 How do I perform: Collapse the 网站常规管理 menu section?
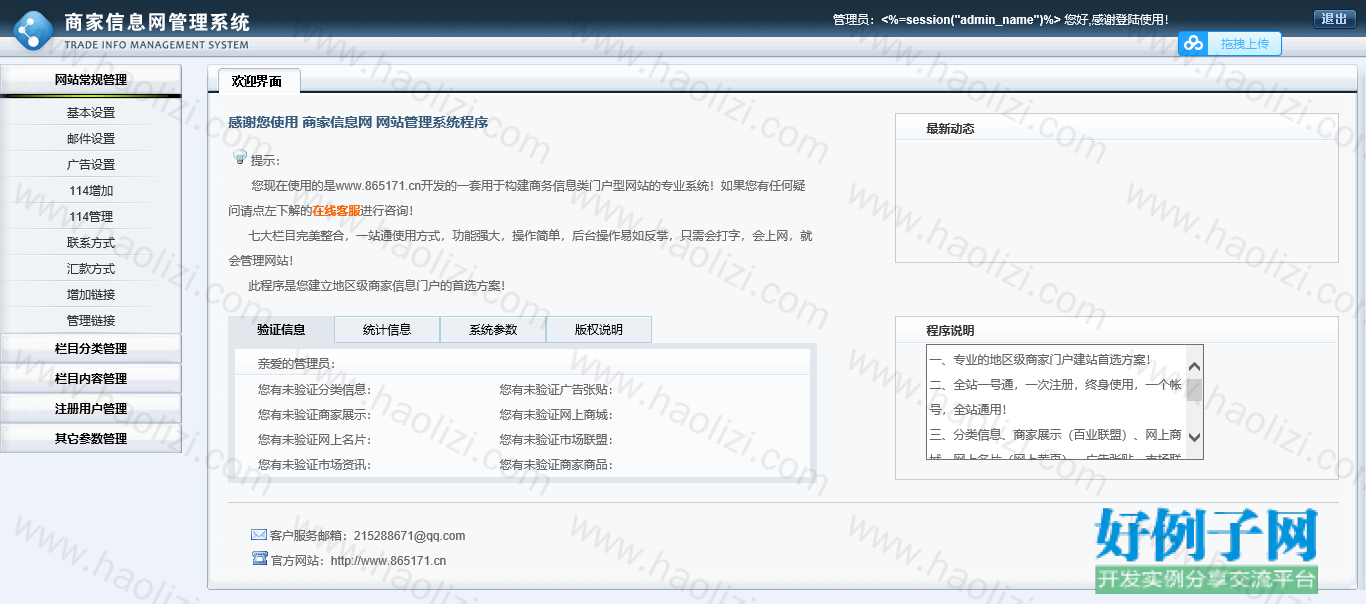[91, 80]
